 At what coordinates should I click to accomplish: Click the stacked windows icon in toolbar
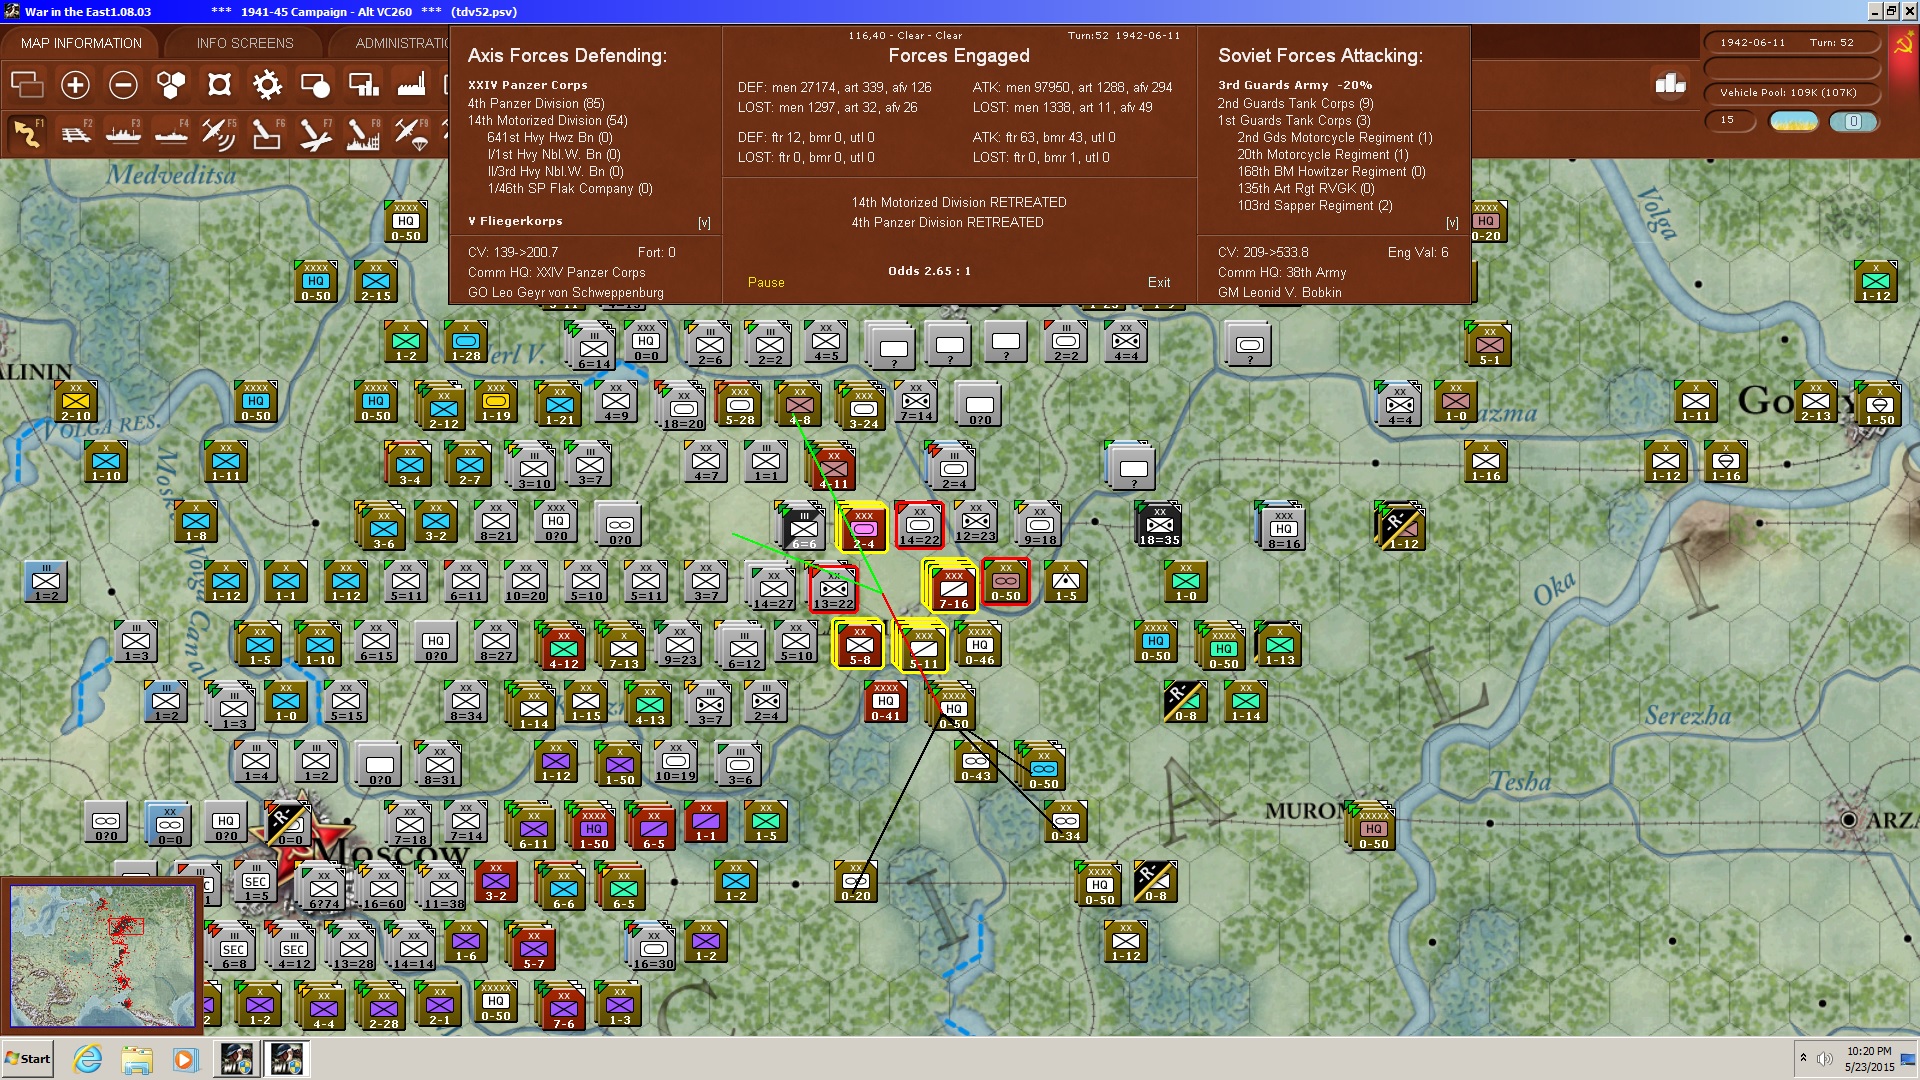27,85
